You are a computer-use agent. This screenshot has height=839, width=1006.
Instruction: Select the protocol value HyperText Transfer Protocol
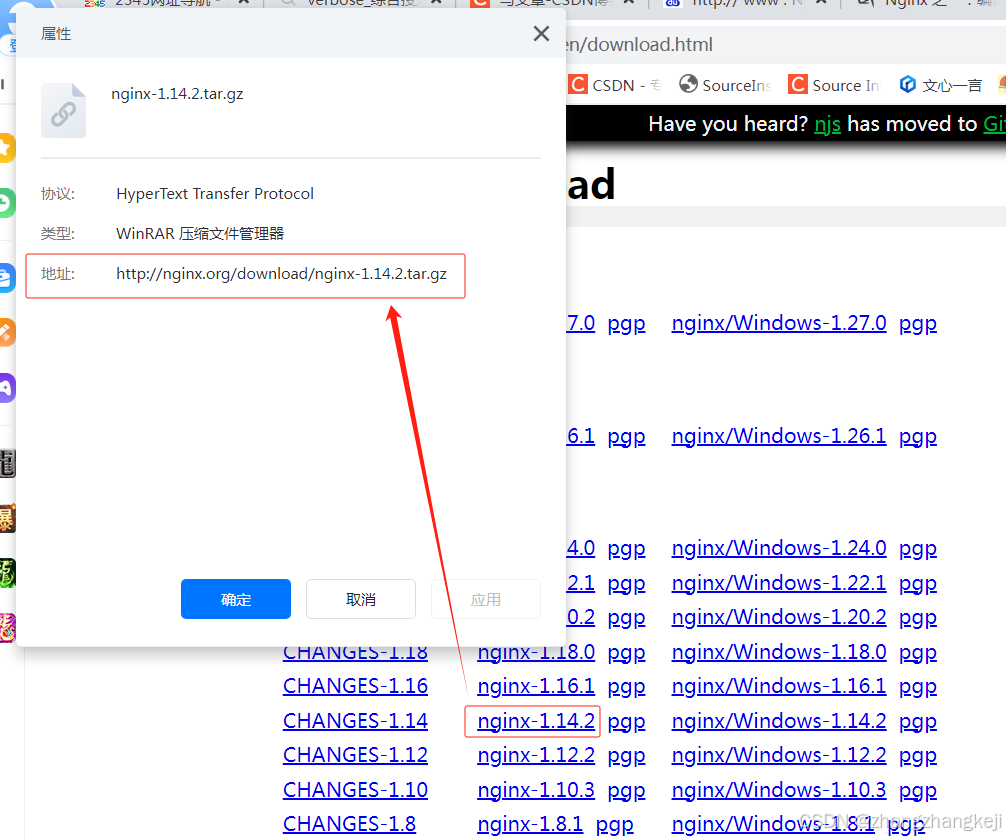pos(215,194)
